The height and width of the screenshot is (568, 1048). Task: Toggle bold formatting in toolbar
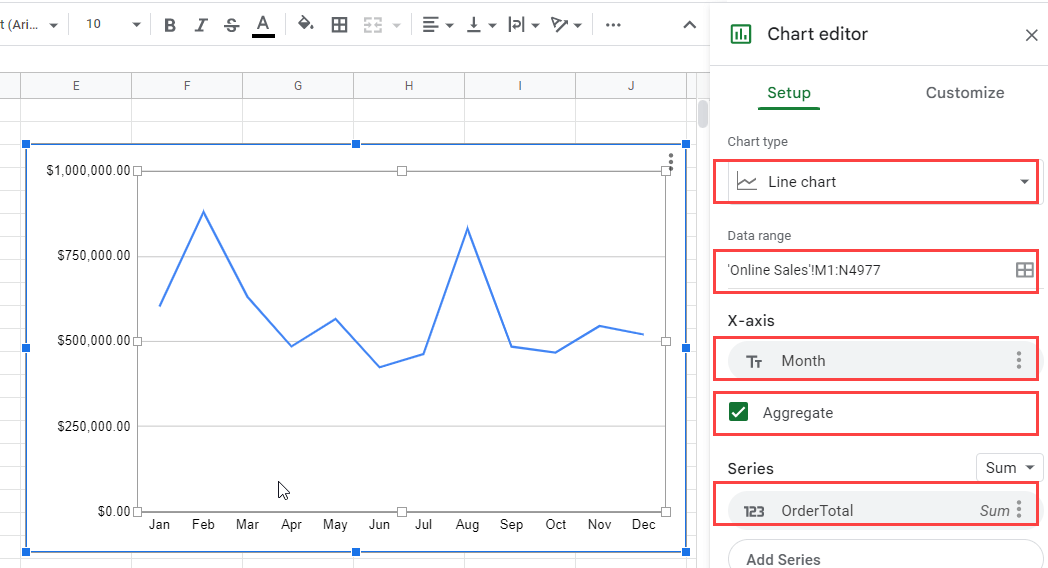tap(170, 25)
